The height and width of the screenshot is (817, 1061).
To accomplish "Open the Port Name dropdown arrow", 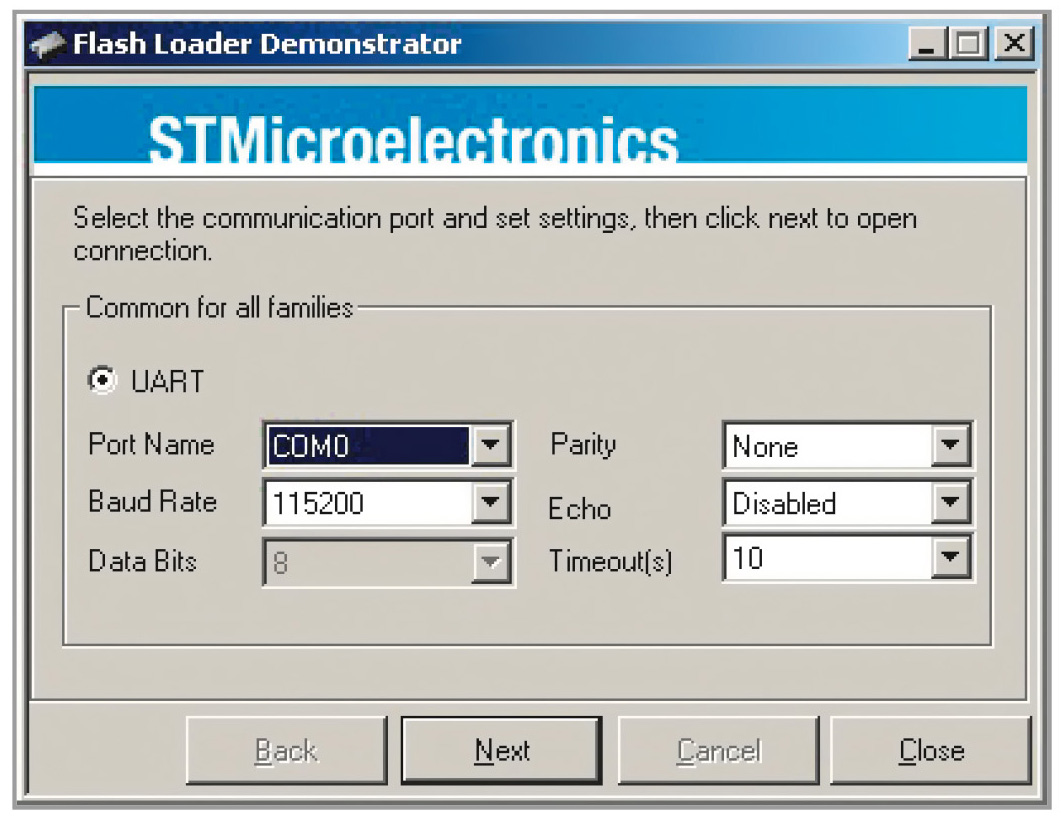I will tap(490, 446).
